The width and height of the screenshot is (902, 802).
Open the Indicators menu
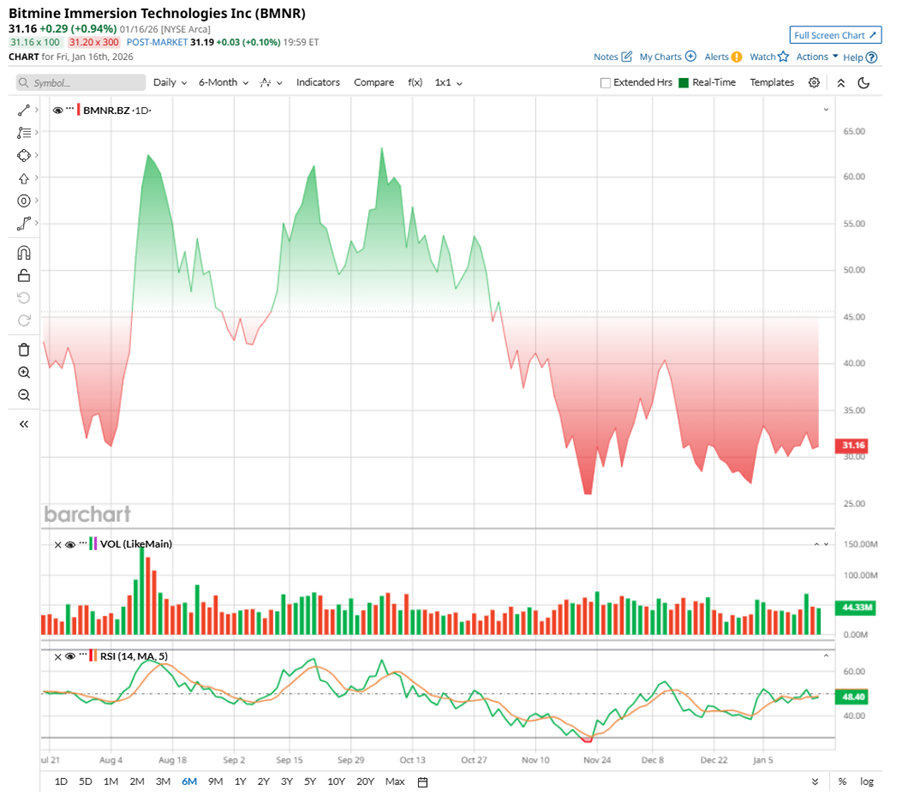pyautogui.click(x=318, y=83)
